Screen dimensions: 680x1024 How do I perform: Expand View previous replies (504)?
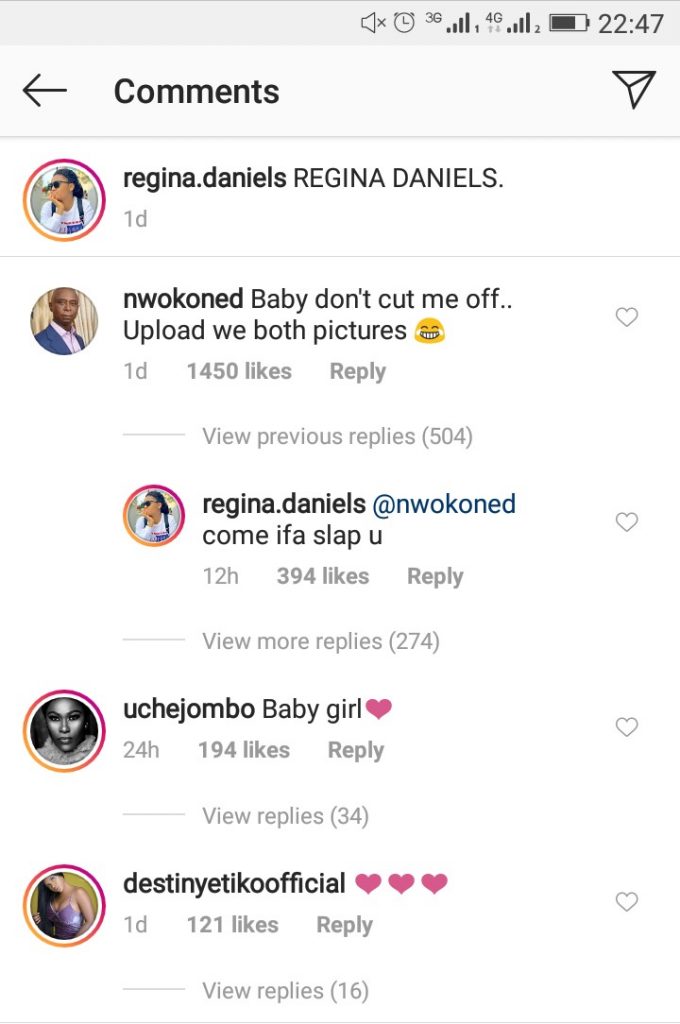pos(337,437)
